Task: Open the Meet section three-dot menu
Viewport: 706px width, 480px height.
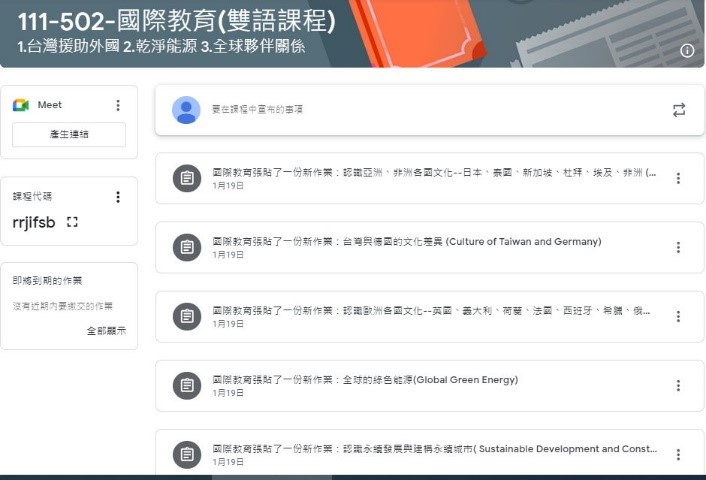Action: [118, 105]
